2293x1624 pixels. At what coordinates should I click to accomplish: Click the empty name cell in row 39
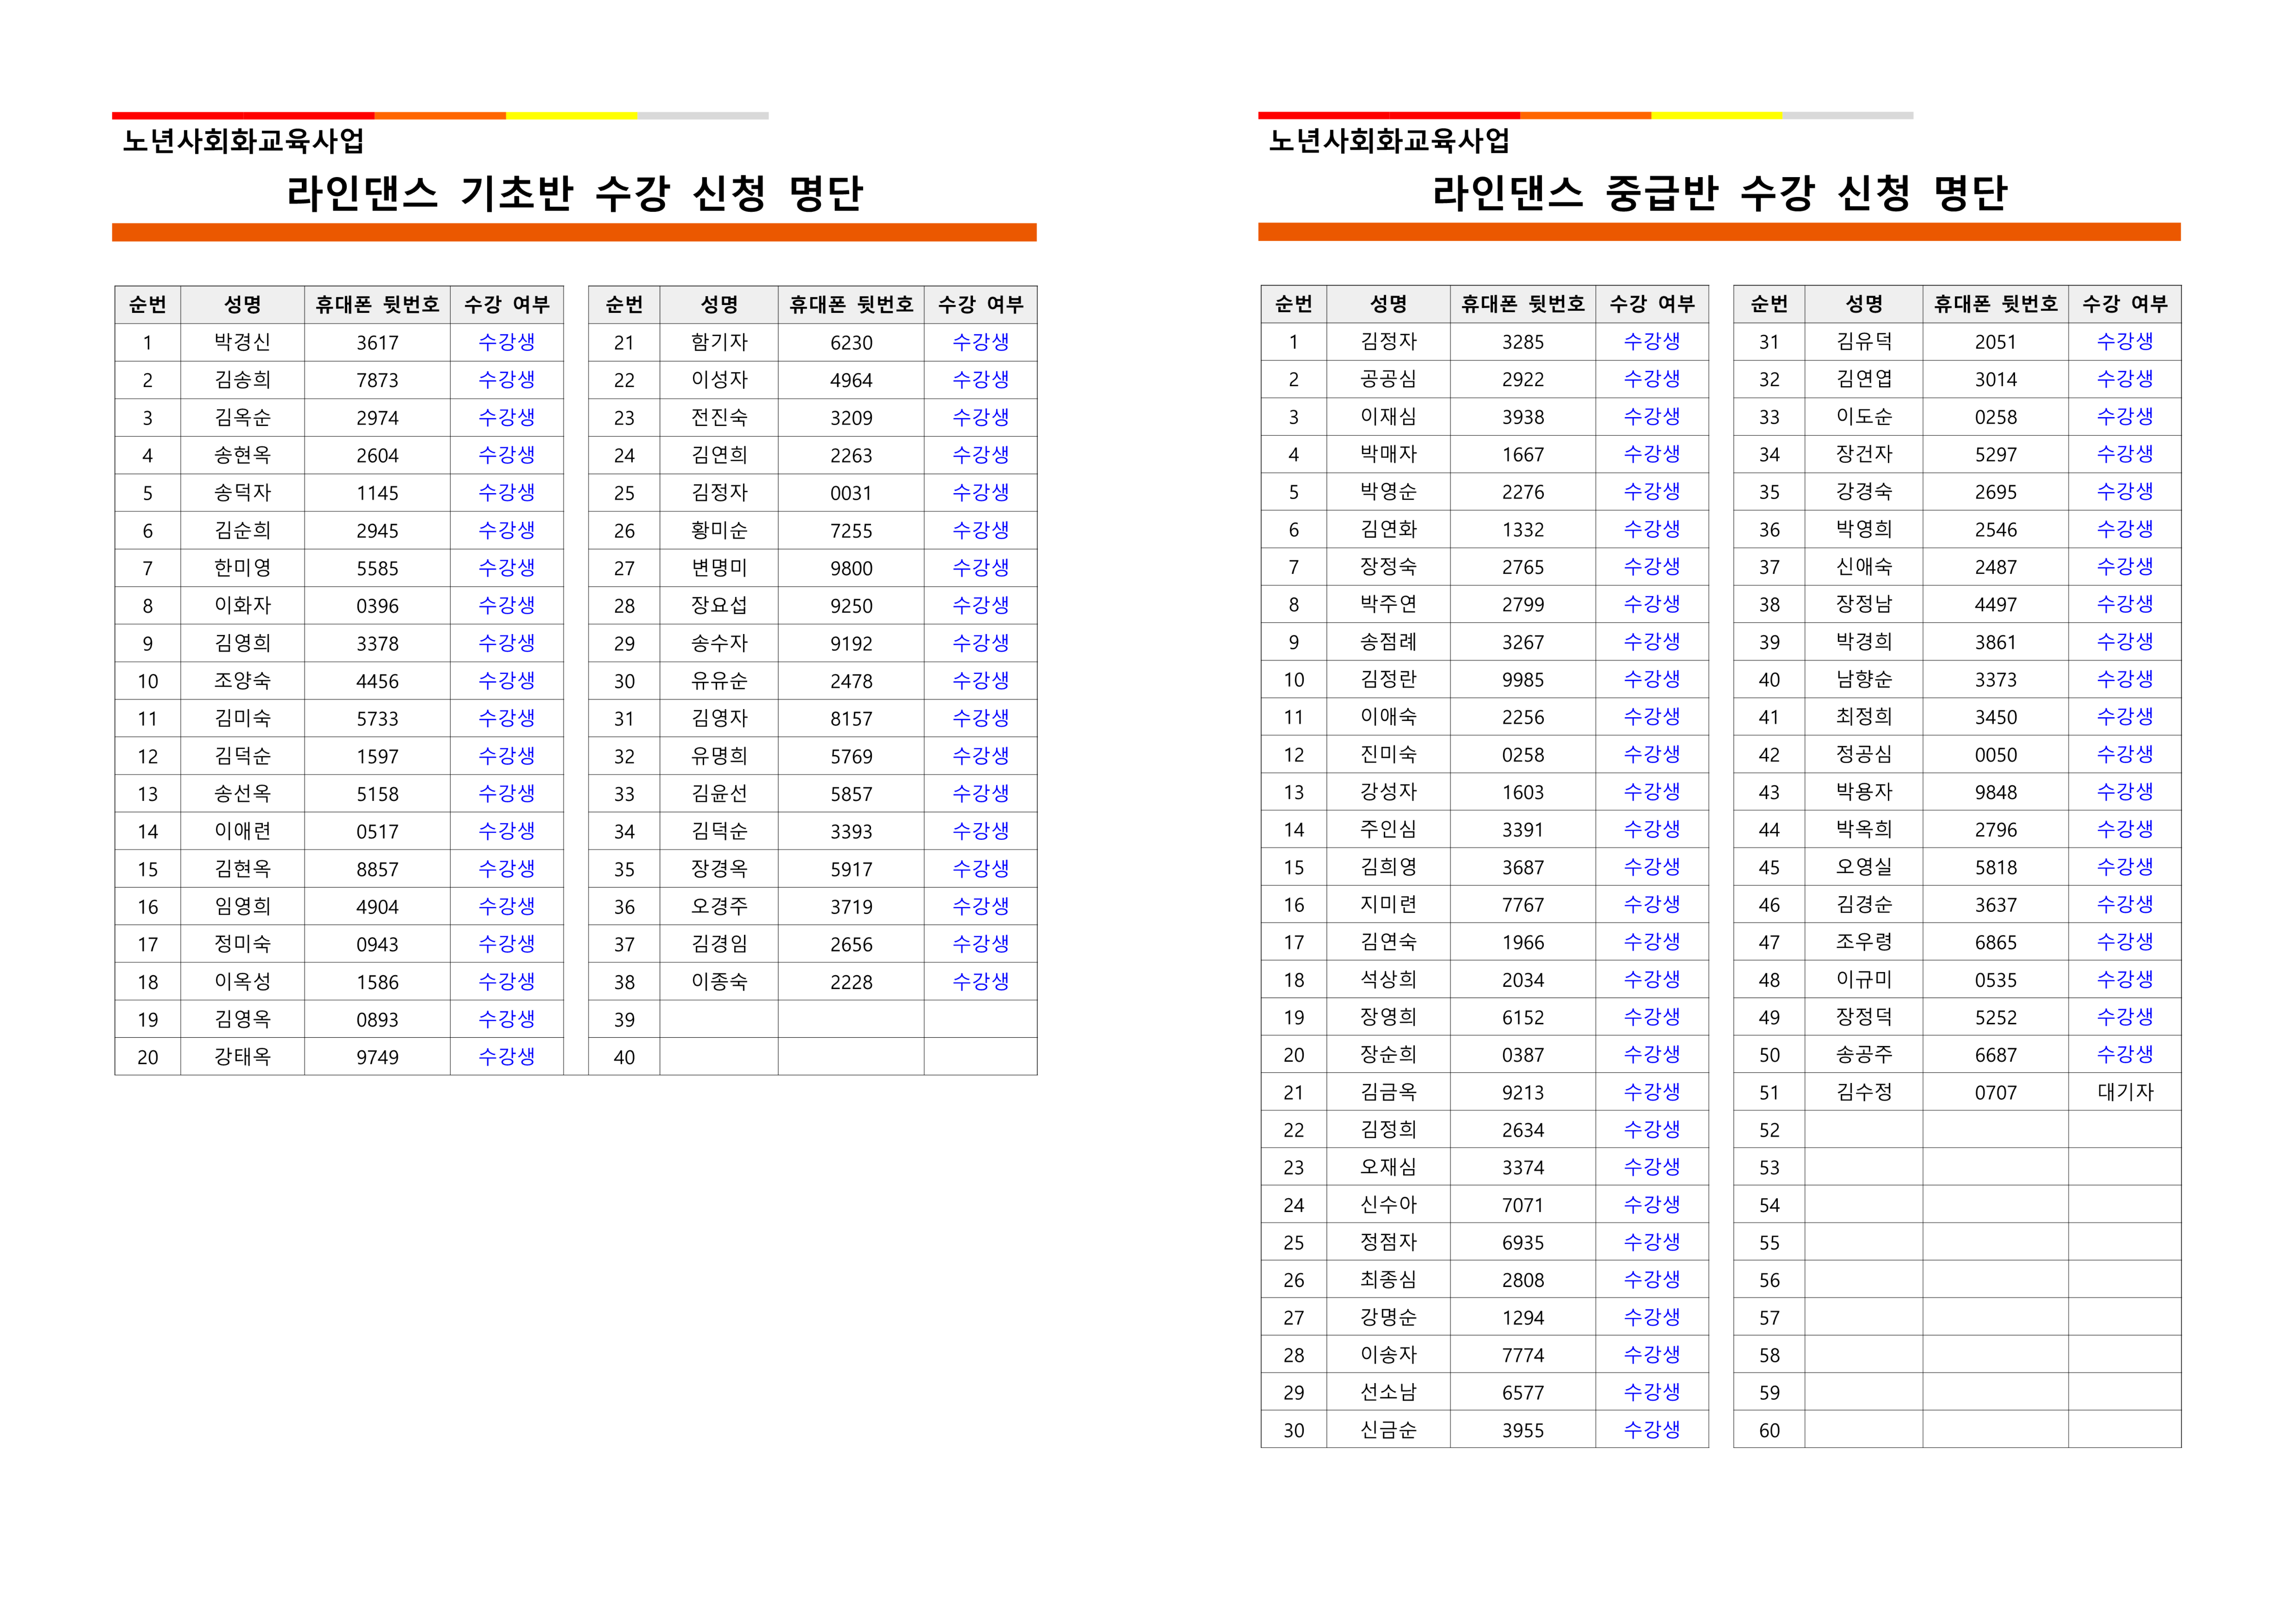coord(719,1019)
